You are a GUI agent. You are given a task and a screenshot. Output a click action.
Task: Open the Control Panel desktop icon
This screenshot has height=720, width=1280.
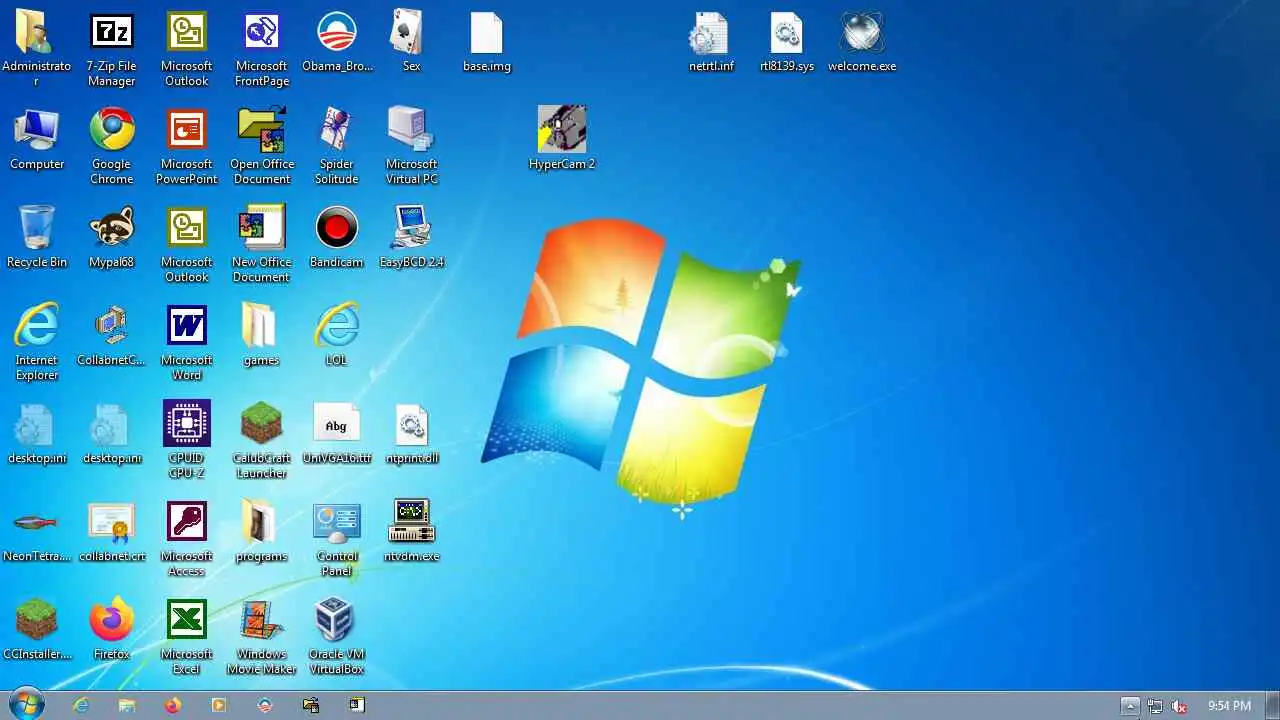pyautogui.click(x=336, y=539)
